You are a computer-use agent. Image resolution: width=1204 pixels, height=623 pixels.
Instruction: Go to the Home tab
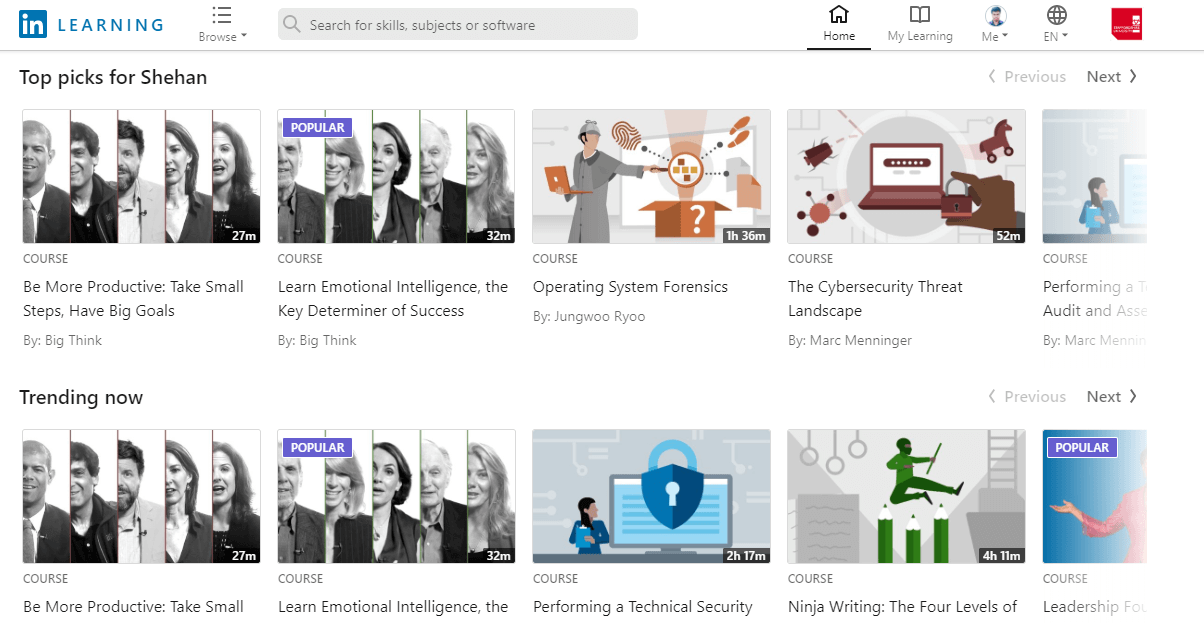[839, 24]
